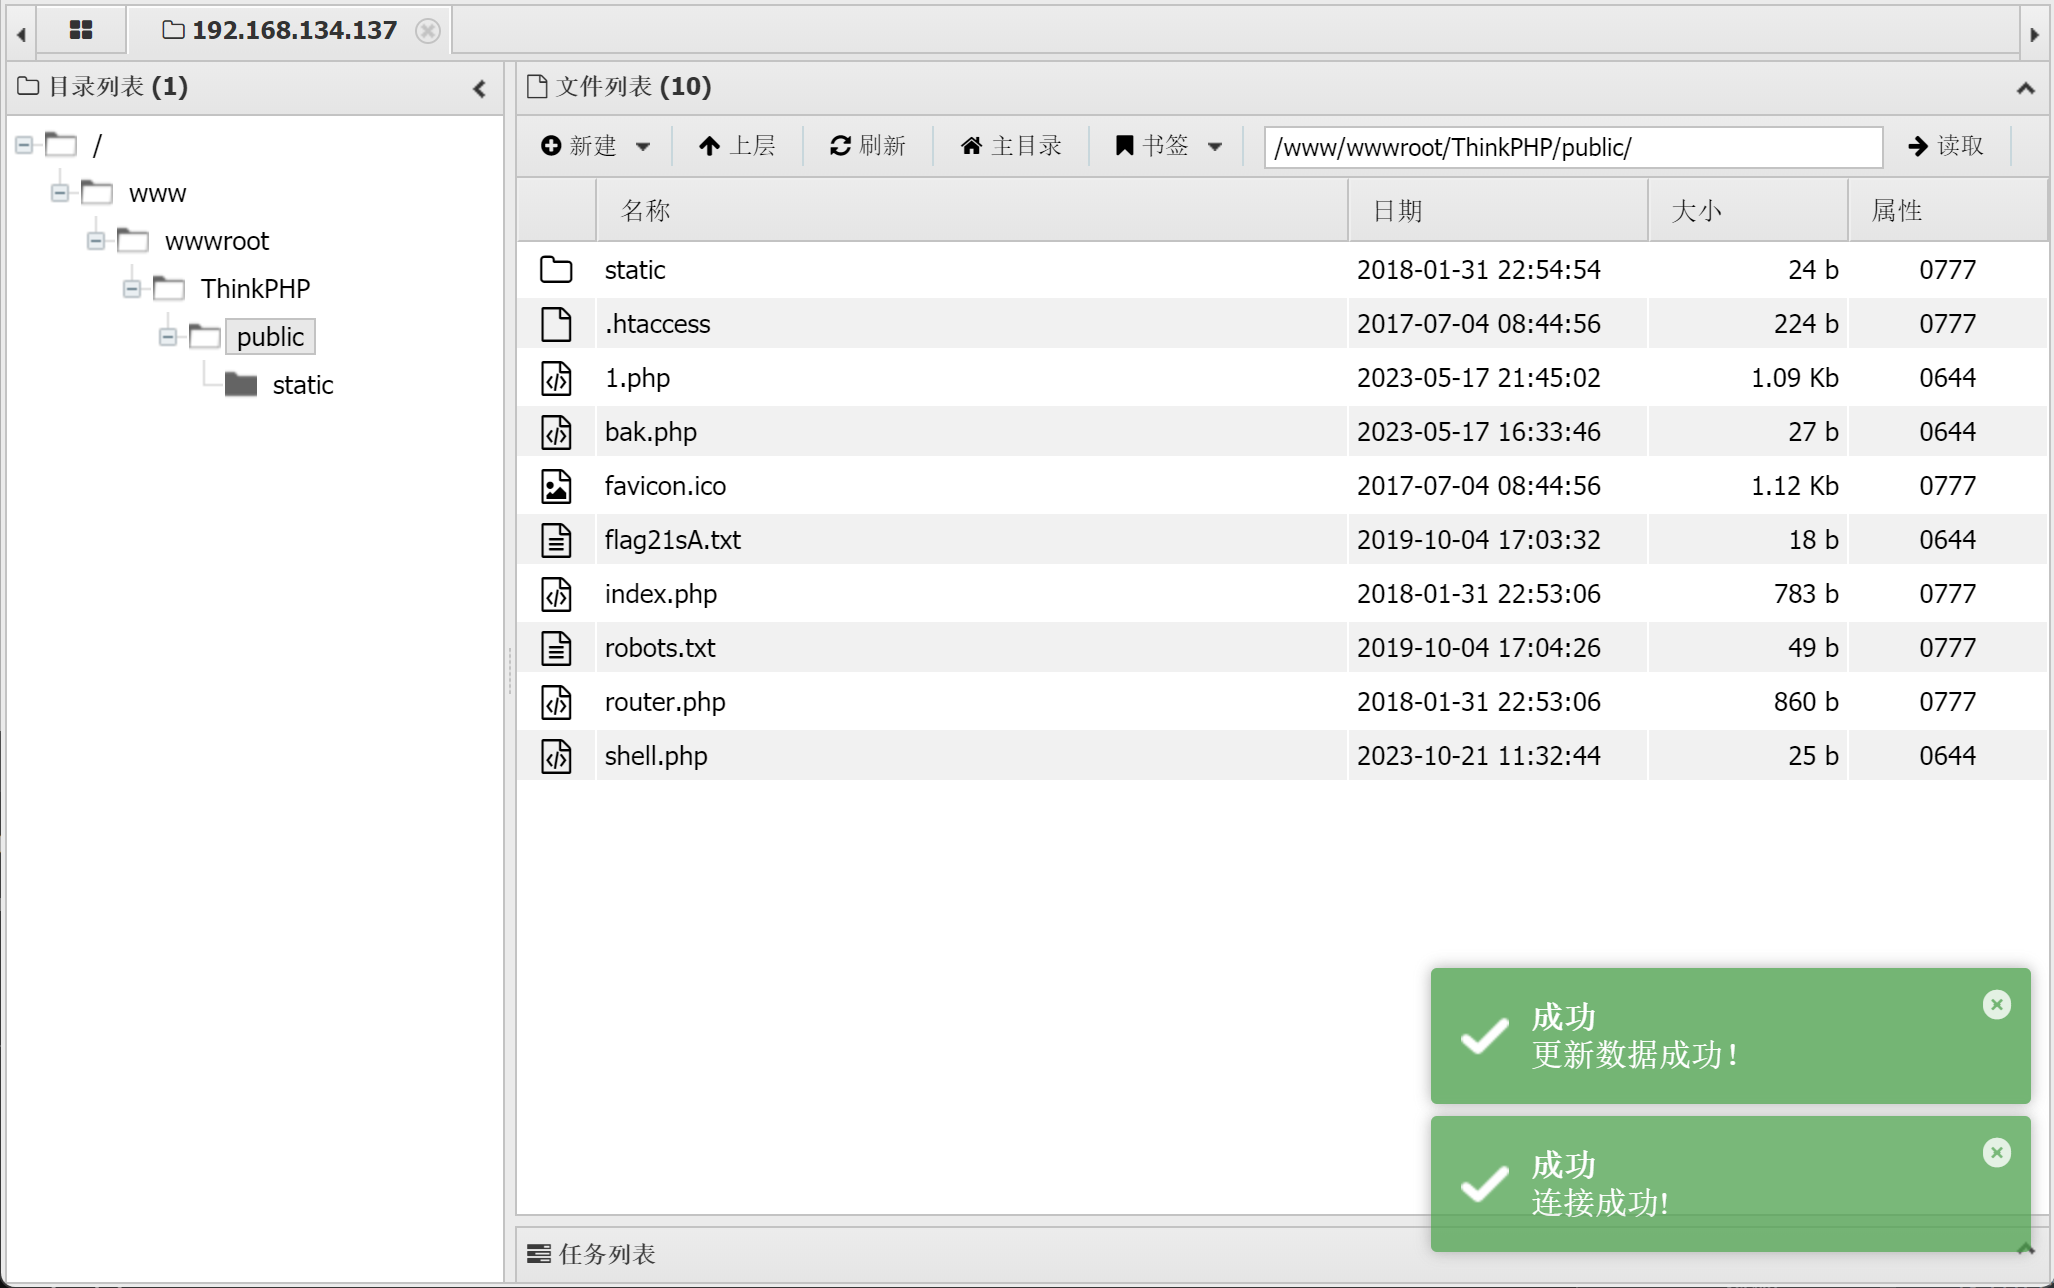Image resolution: width=2054 pixels, height=1288 pixels.
Task: Open the bookmarks (书签) dropdown
Action: (x=1168, y=146)
